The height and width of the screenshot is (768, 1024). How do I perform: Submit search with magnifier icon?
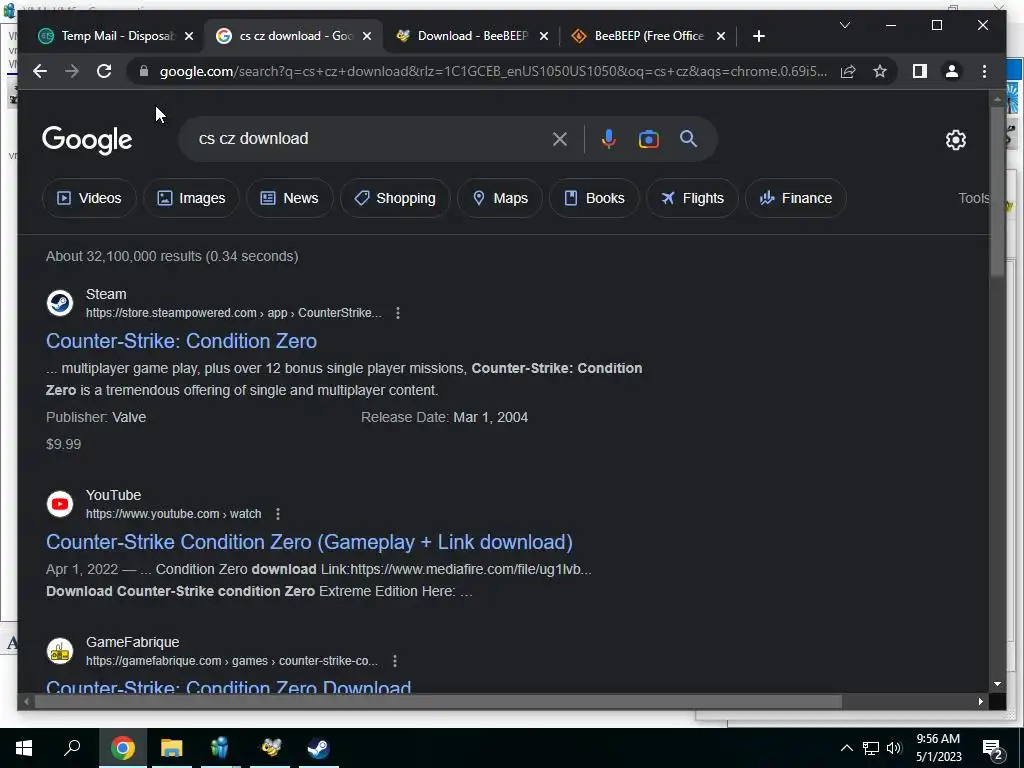click(688, 139)
